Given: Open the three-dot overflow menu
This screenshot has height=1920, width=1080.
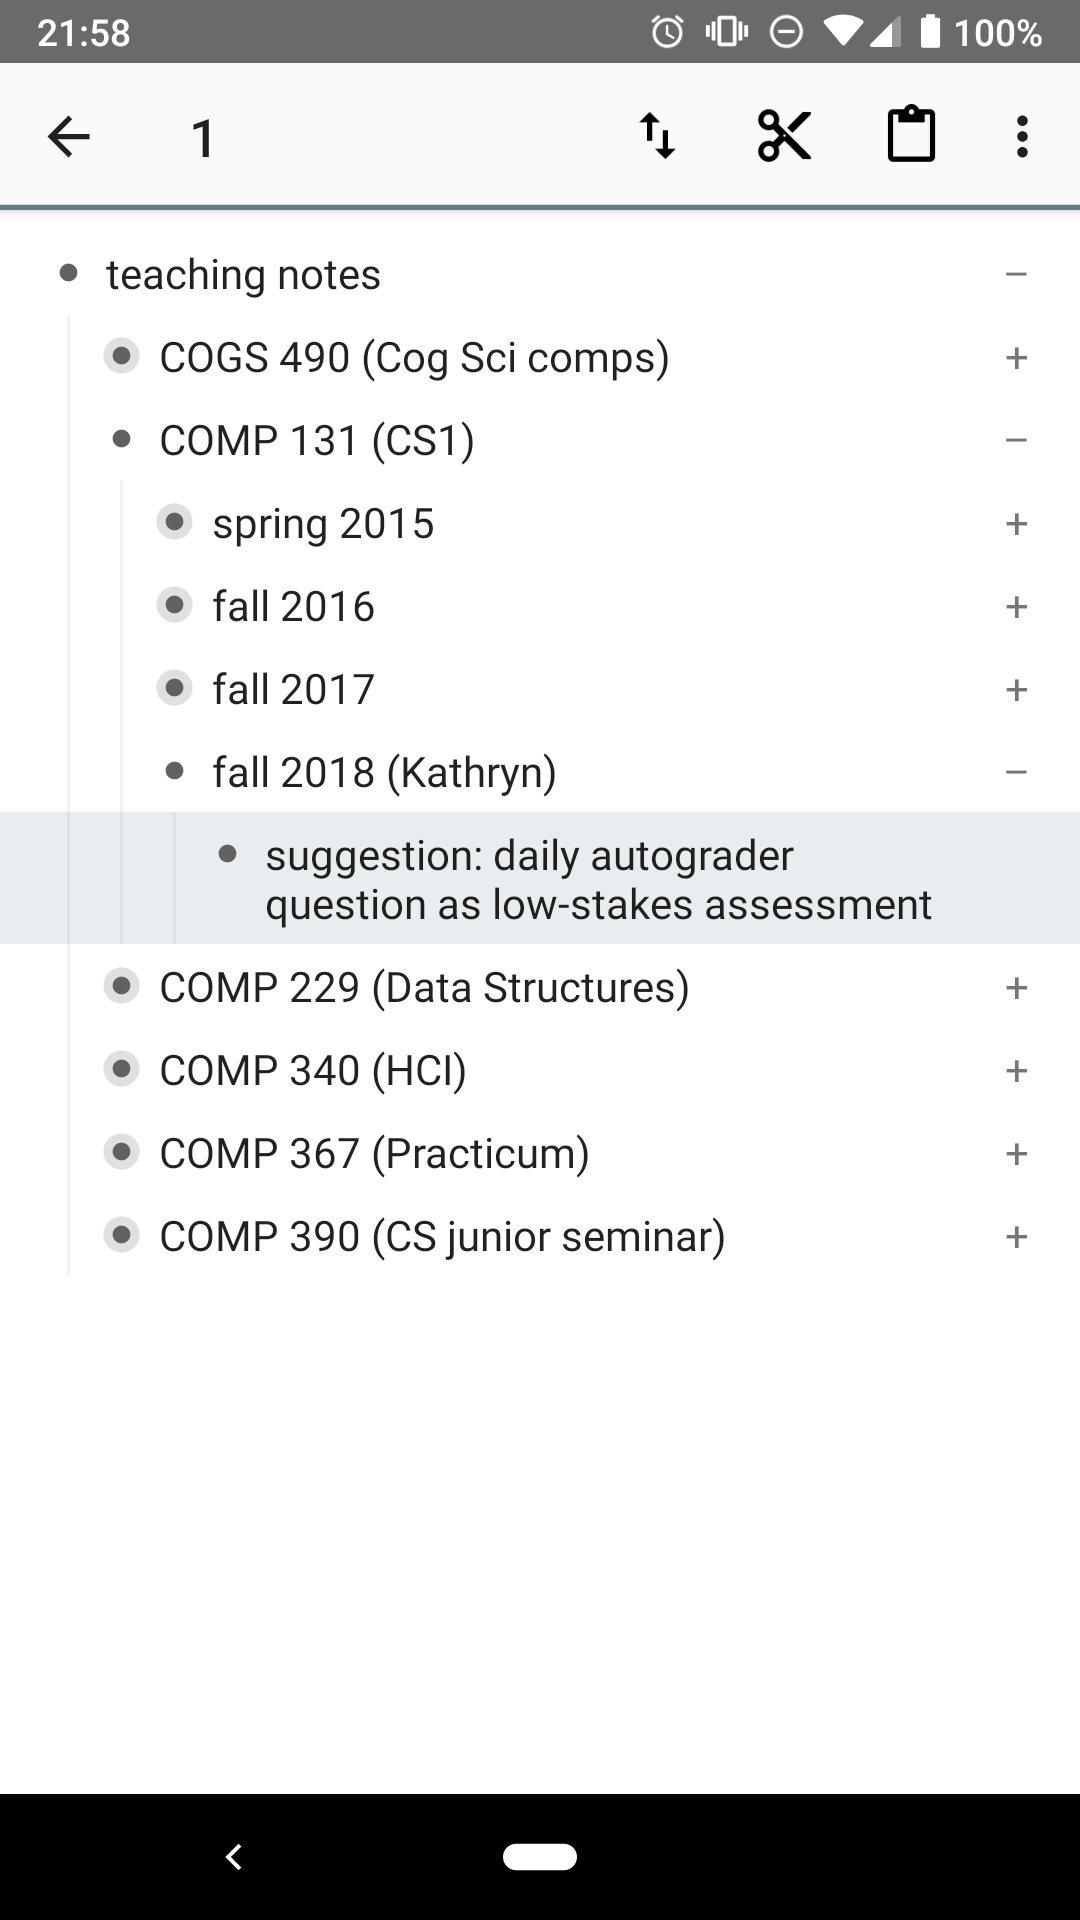Looking at the screenshot, I should click(1022, 136).
